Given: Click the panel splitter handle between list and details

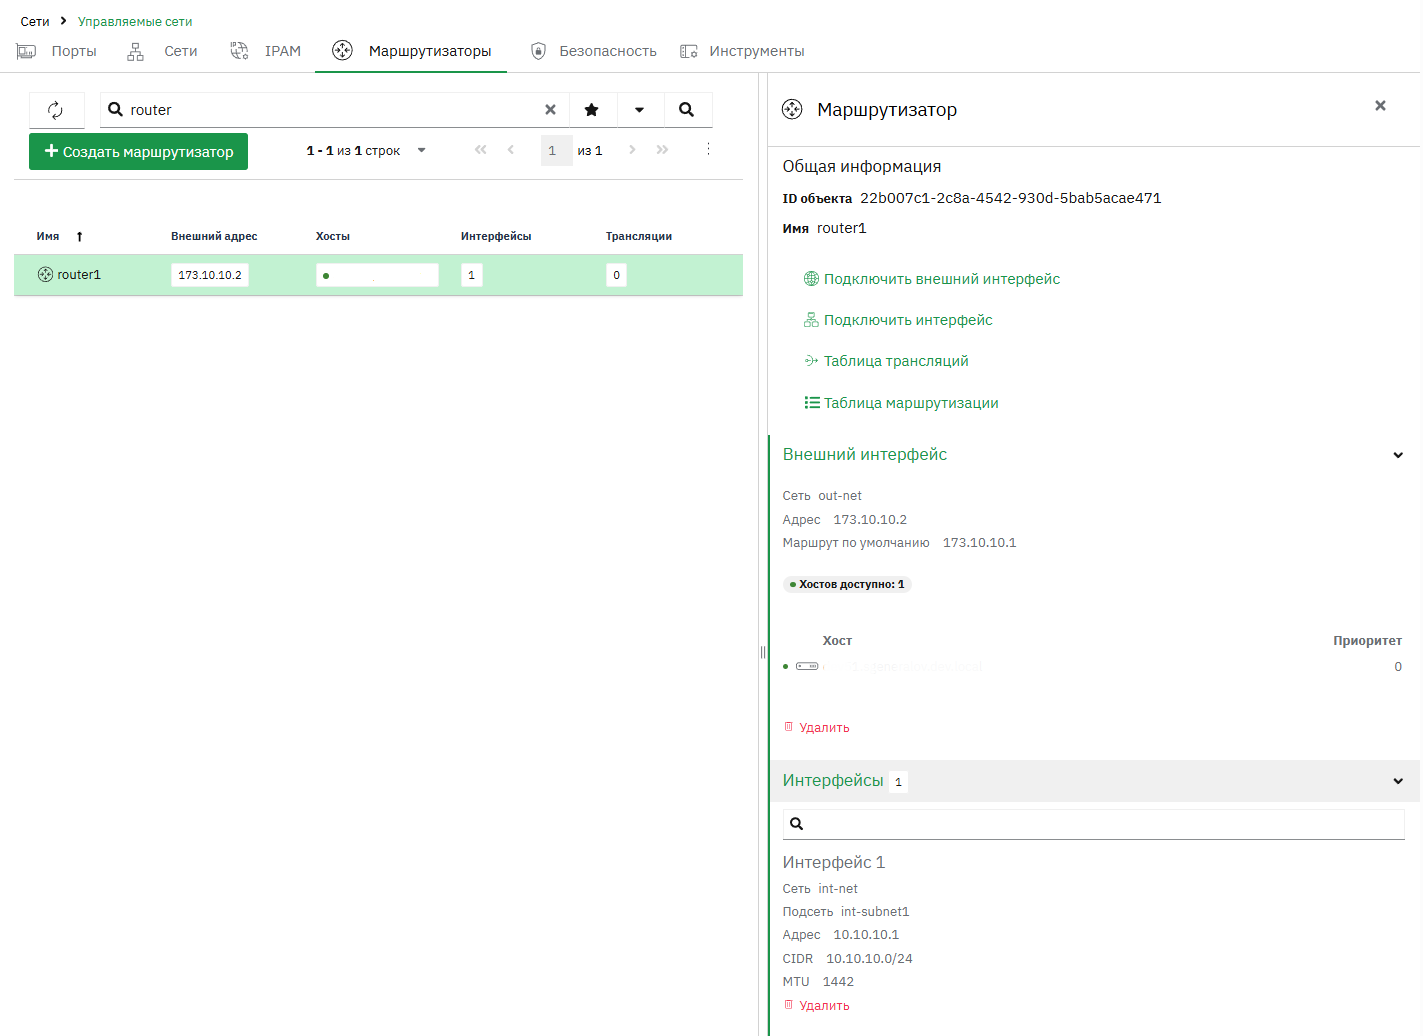Looking at the screenshot, I should pos(762,653).
